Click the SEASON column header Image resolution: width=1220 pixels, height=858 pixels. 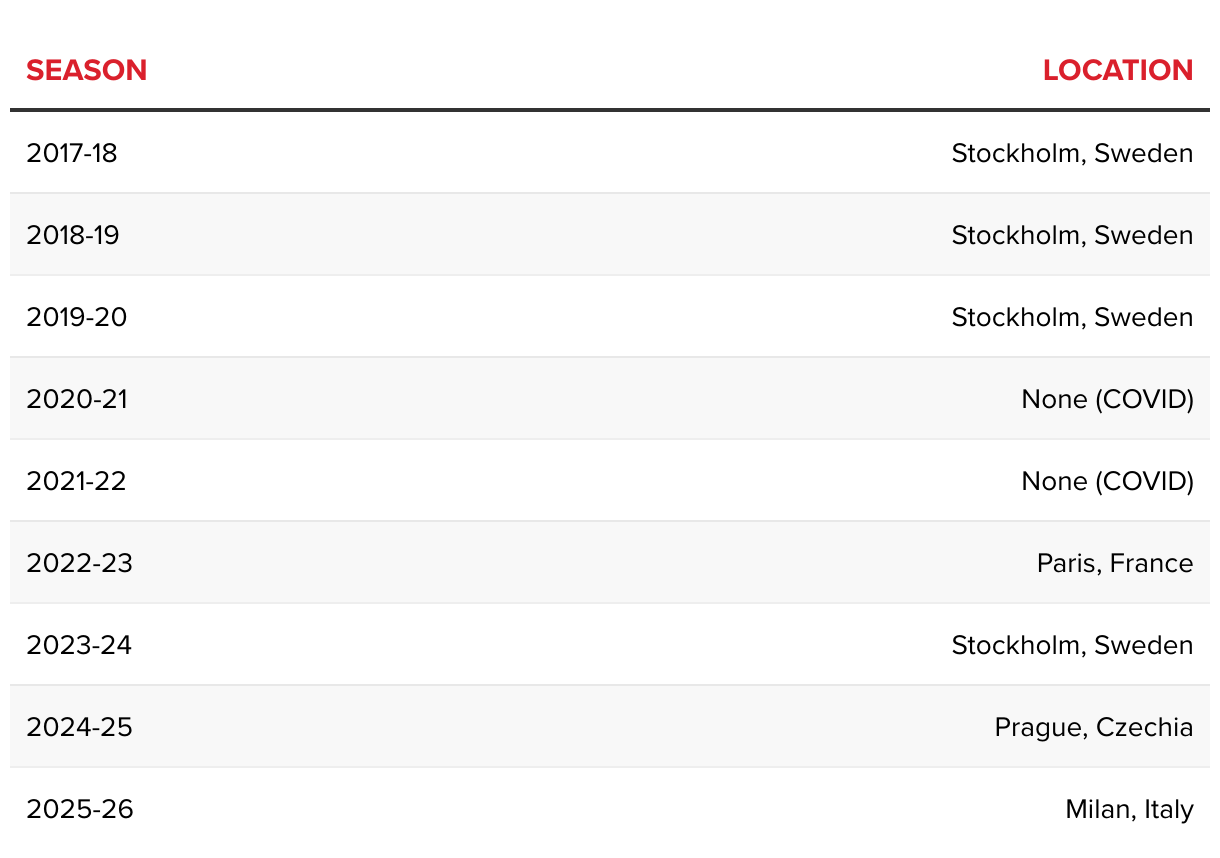[86, 70]
